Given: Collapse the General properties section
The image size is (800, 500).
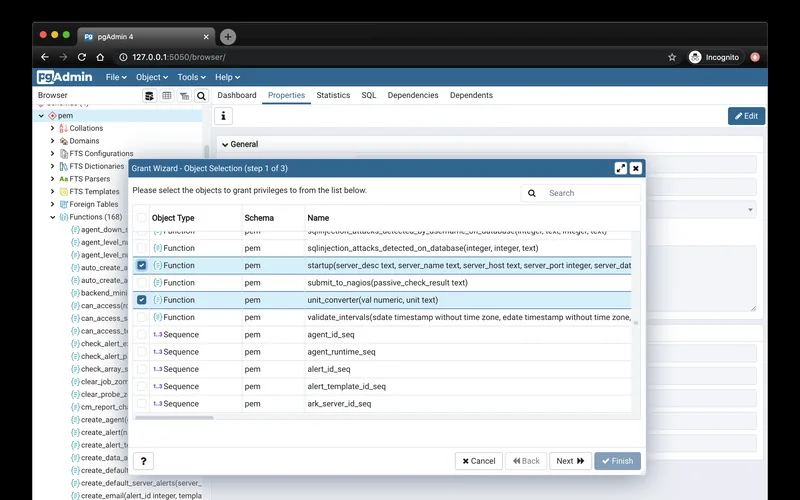Looking at the screenshot, I should point(224,144).
